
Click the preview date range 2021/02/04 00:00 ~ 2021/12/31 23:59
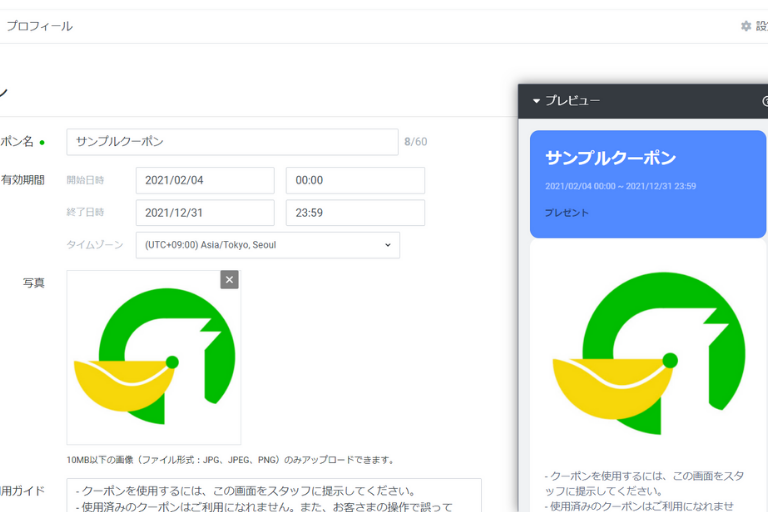click(621, 186)
